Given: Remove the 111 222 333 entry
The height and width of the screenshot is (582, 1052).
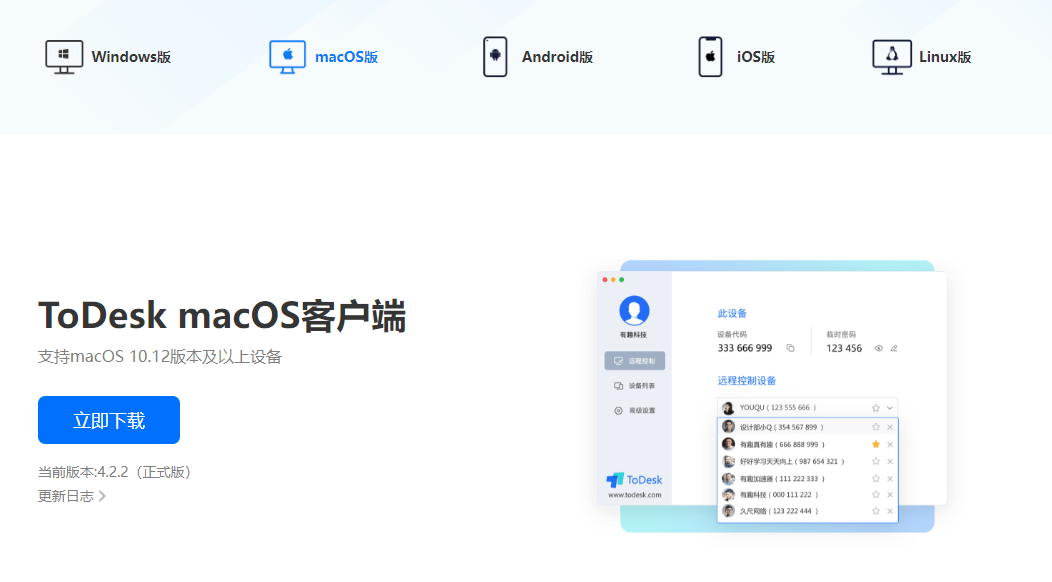Looking at the screenshot, I should tap(890, 479).
